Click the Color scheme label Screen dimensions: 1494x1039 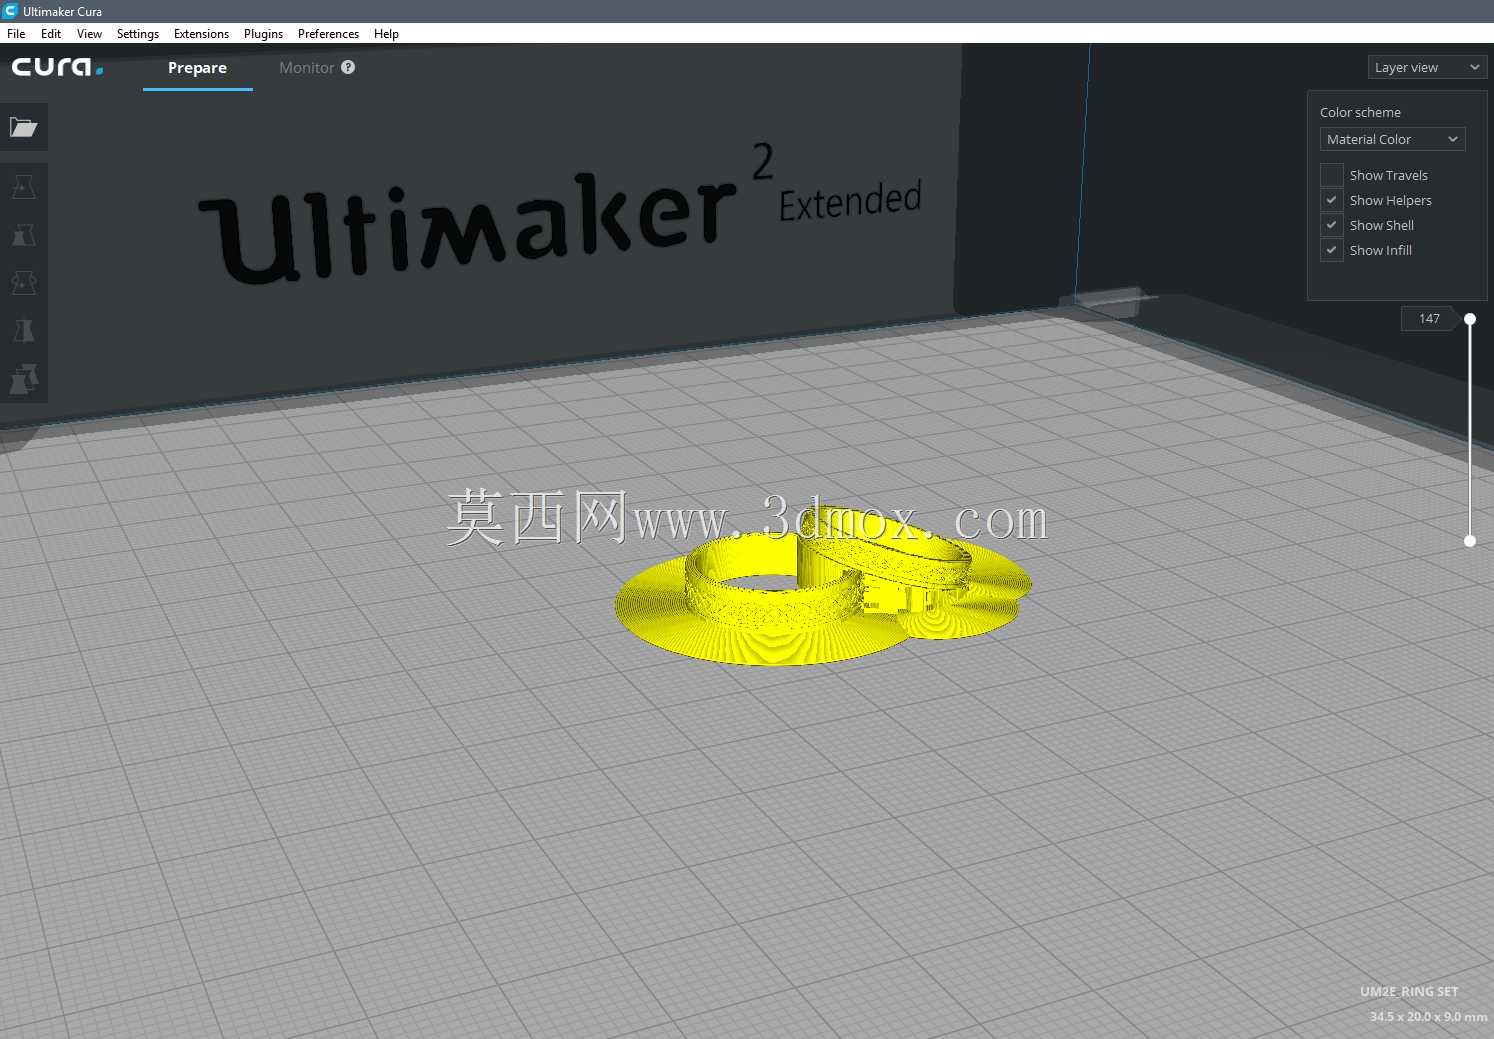pos(1360,112)
